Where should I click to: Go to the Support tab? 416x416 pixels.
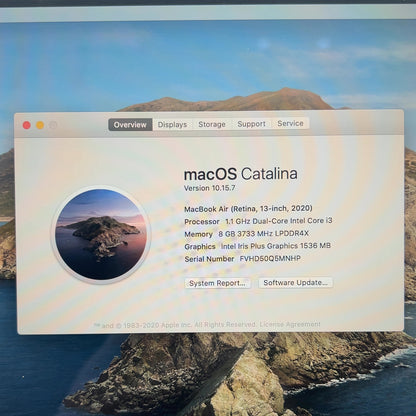[251, 124]
